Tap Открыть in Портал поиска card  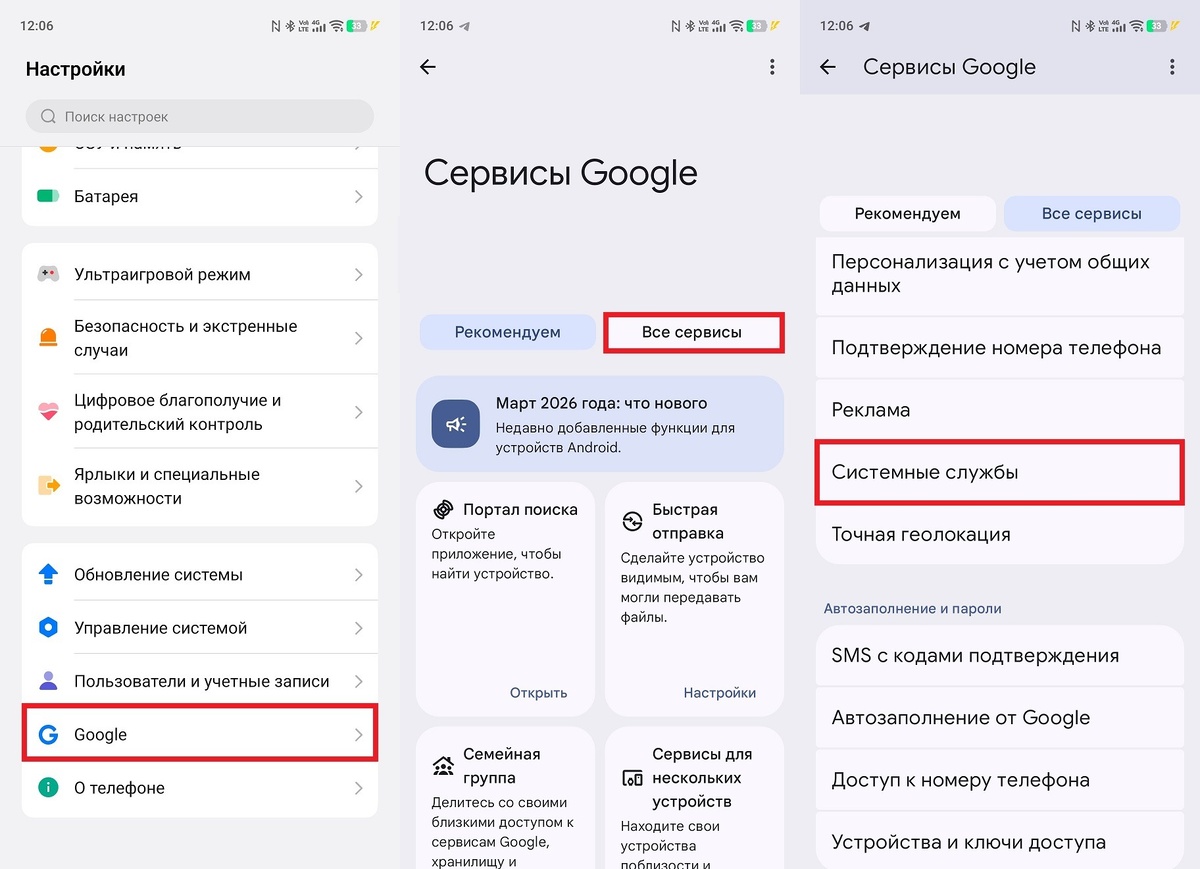click(x=538, y=692)
